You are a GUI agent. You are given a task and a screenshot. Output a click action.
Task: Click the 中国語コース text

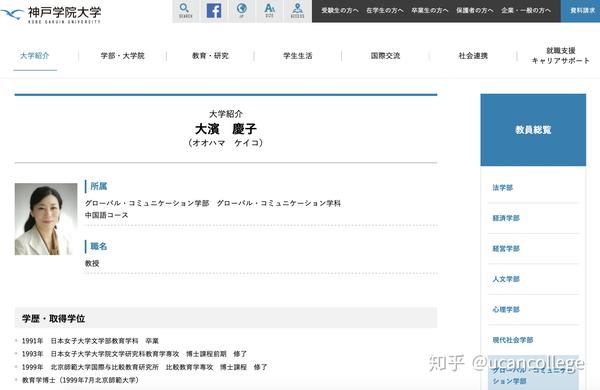[106, 215]
